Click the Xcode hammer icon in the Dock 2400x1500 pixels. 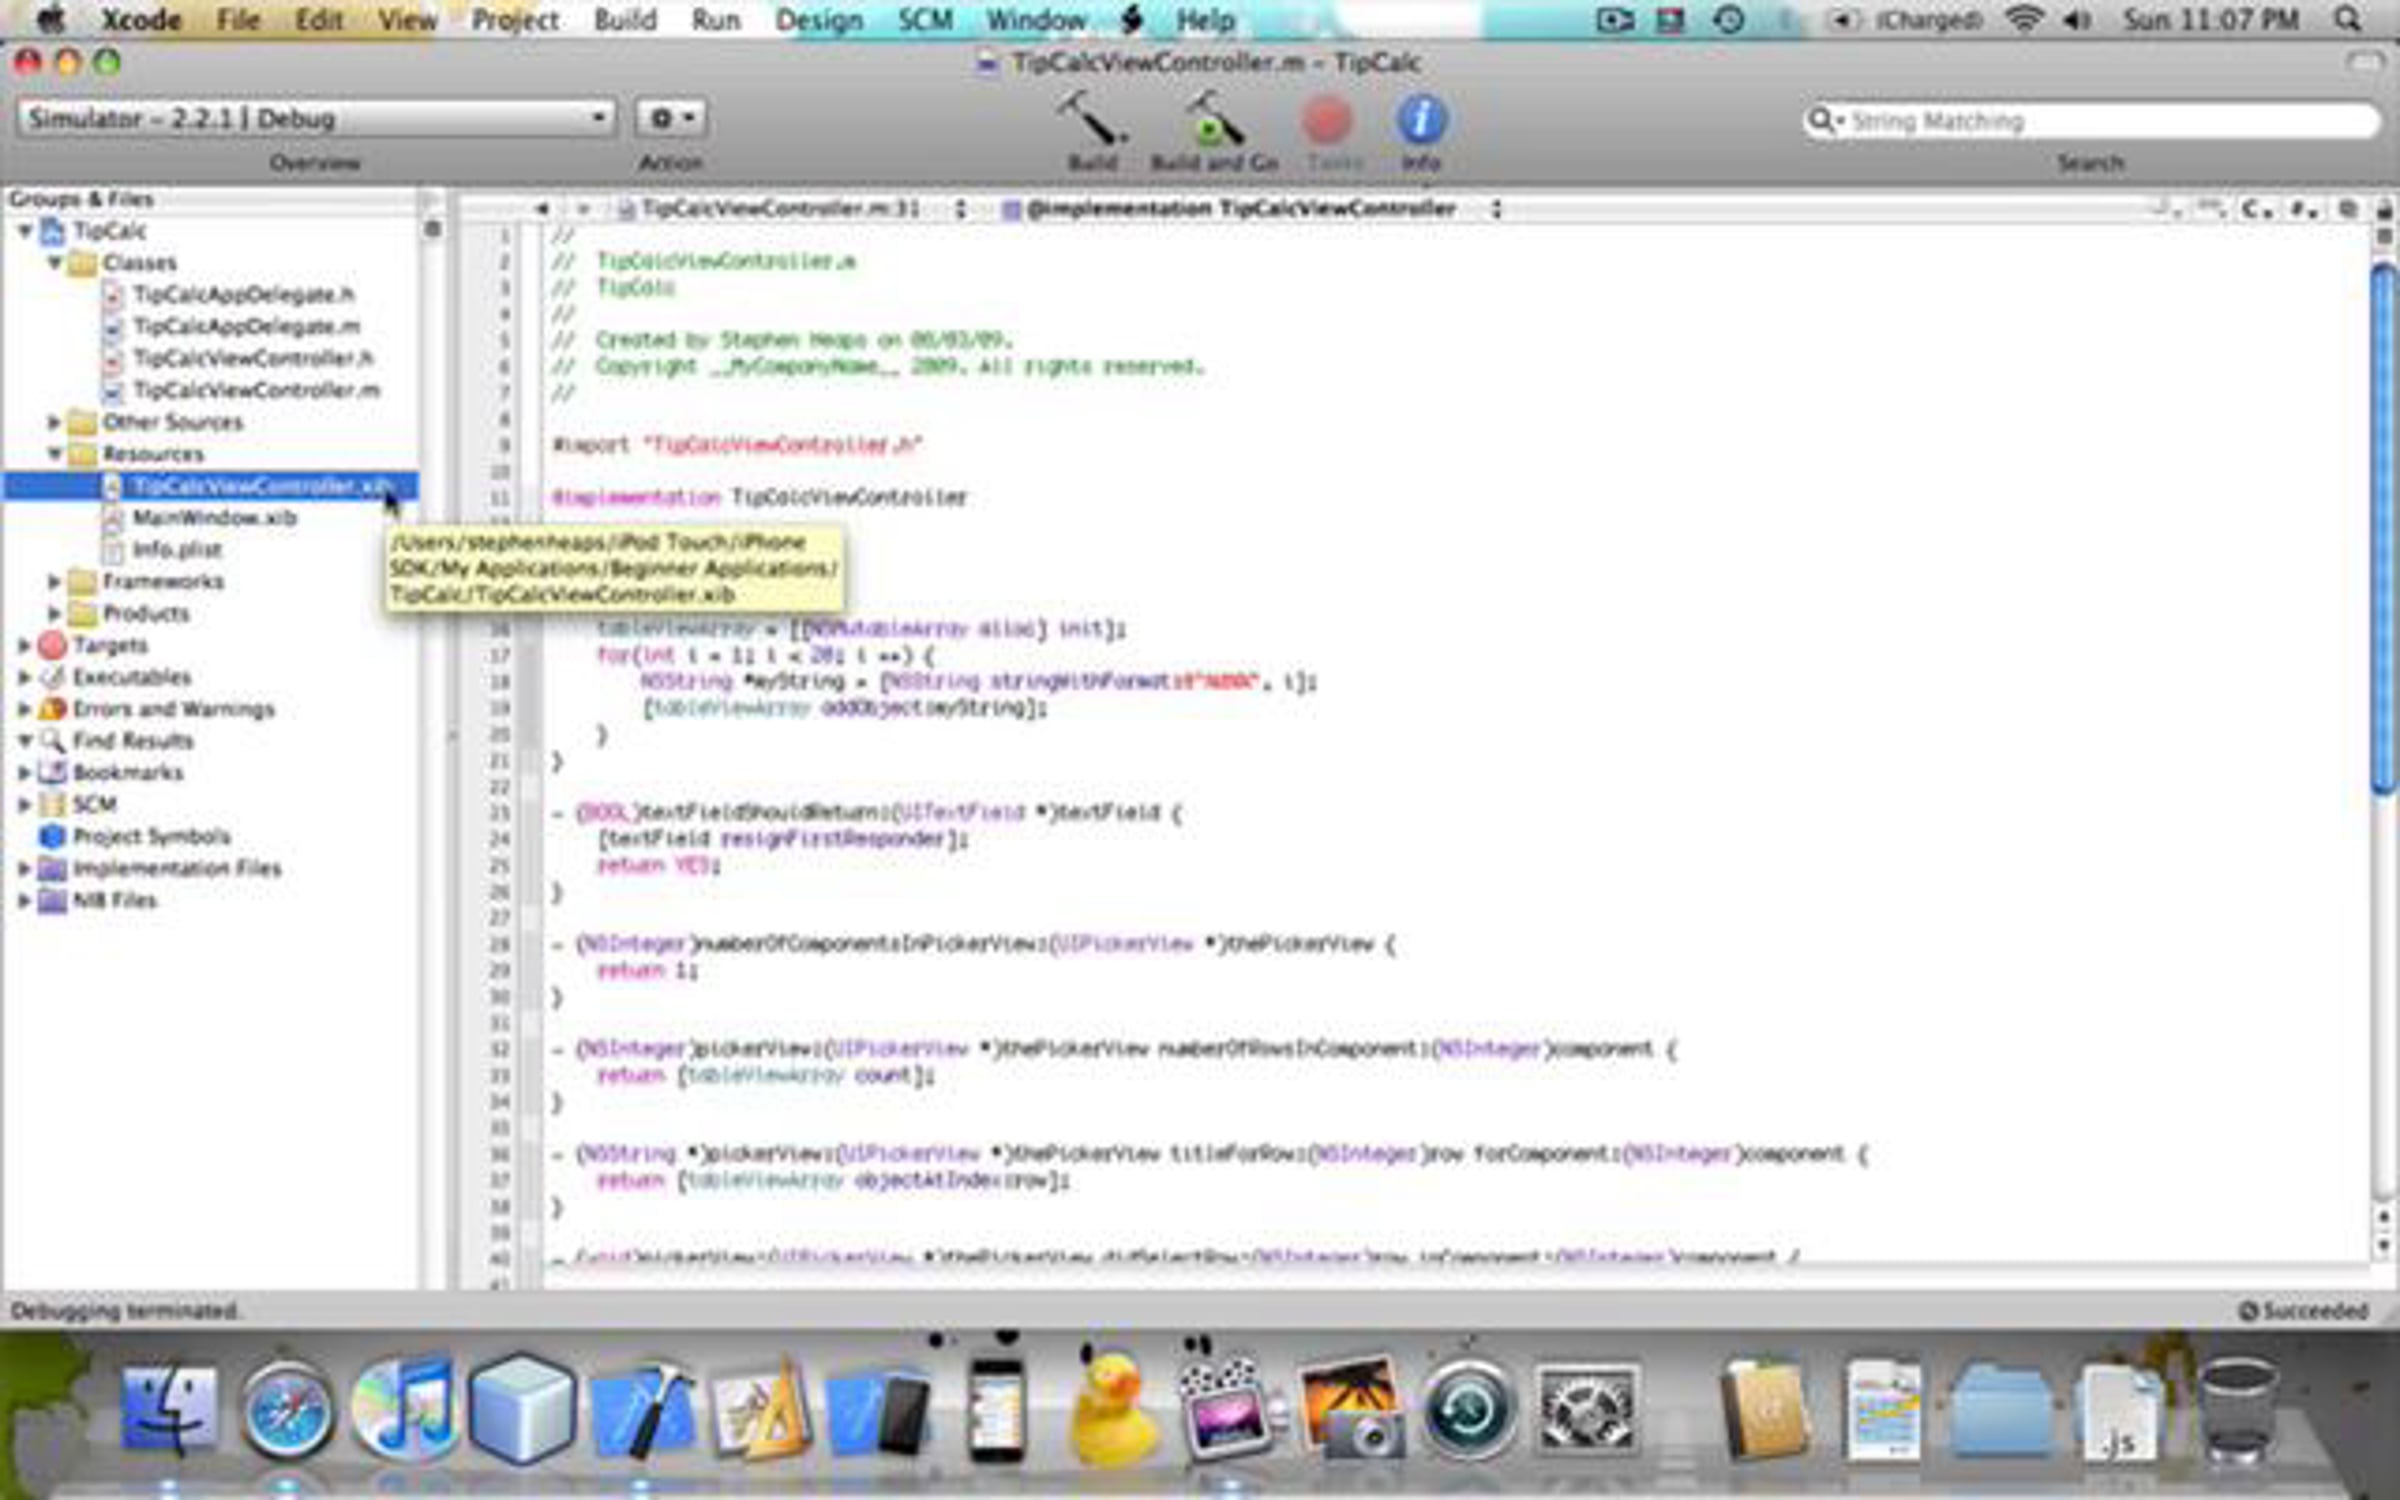pyautogui.click(x=642, y=1410)
